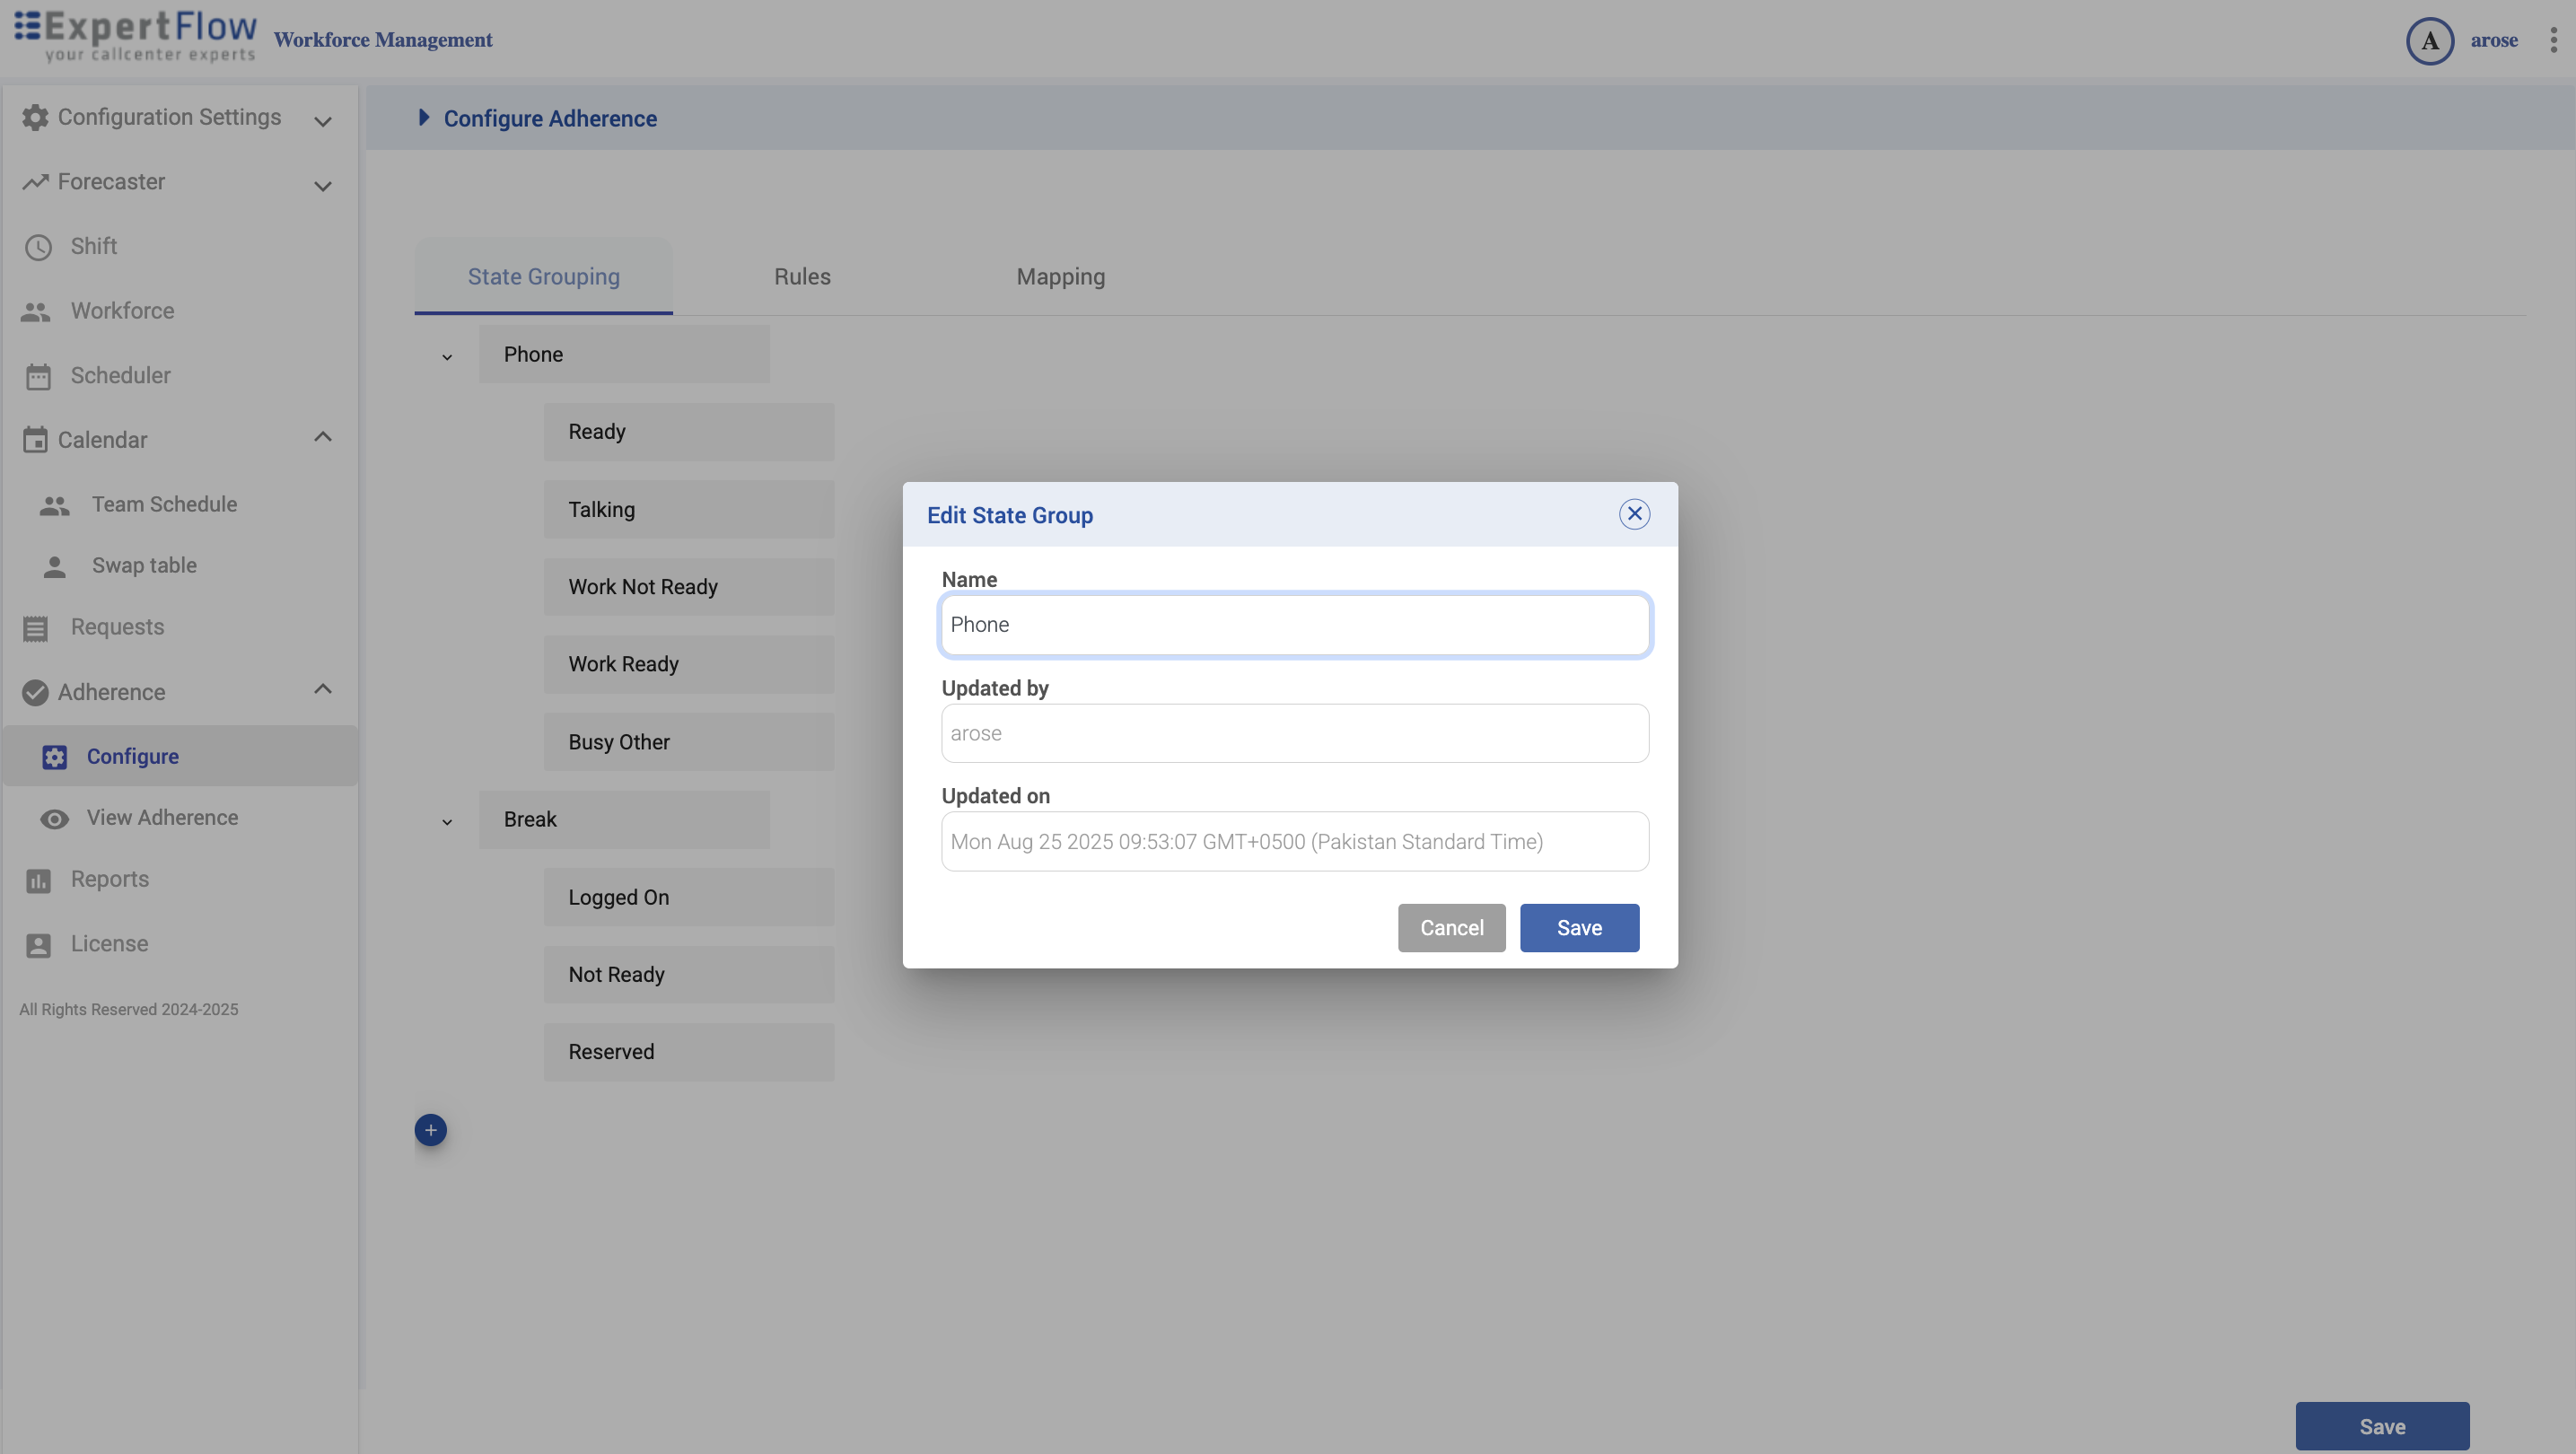Viewport: 2576px width, 1454px height.
Task: Click the Reports bar chart icon
Action: coord(38,880)
